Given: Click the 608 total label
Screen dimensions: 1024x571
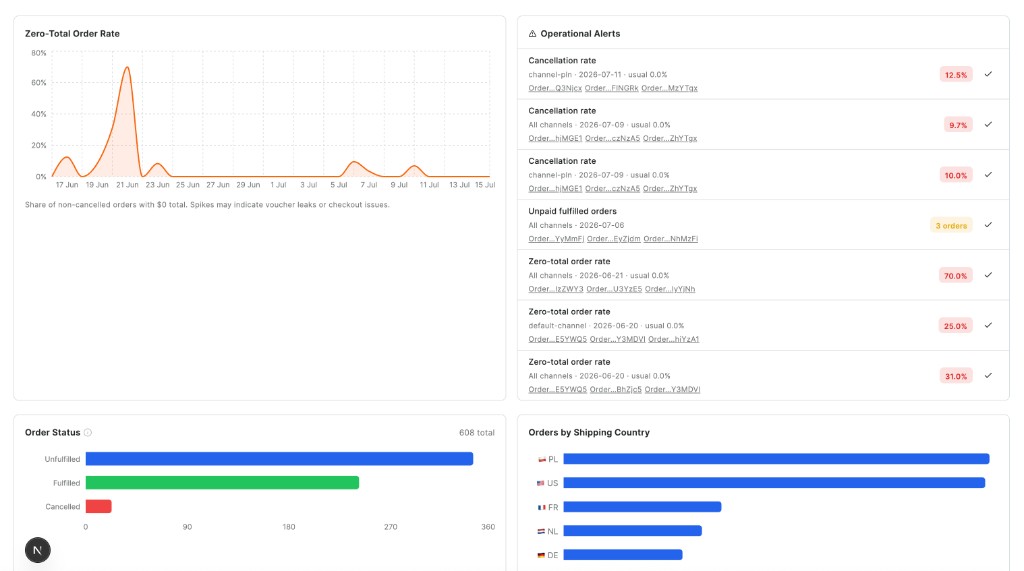Looking at the screenshot, I should tap(477, 432).
